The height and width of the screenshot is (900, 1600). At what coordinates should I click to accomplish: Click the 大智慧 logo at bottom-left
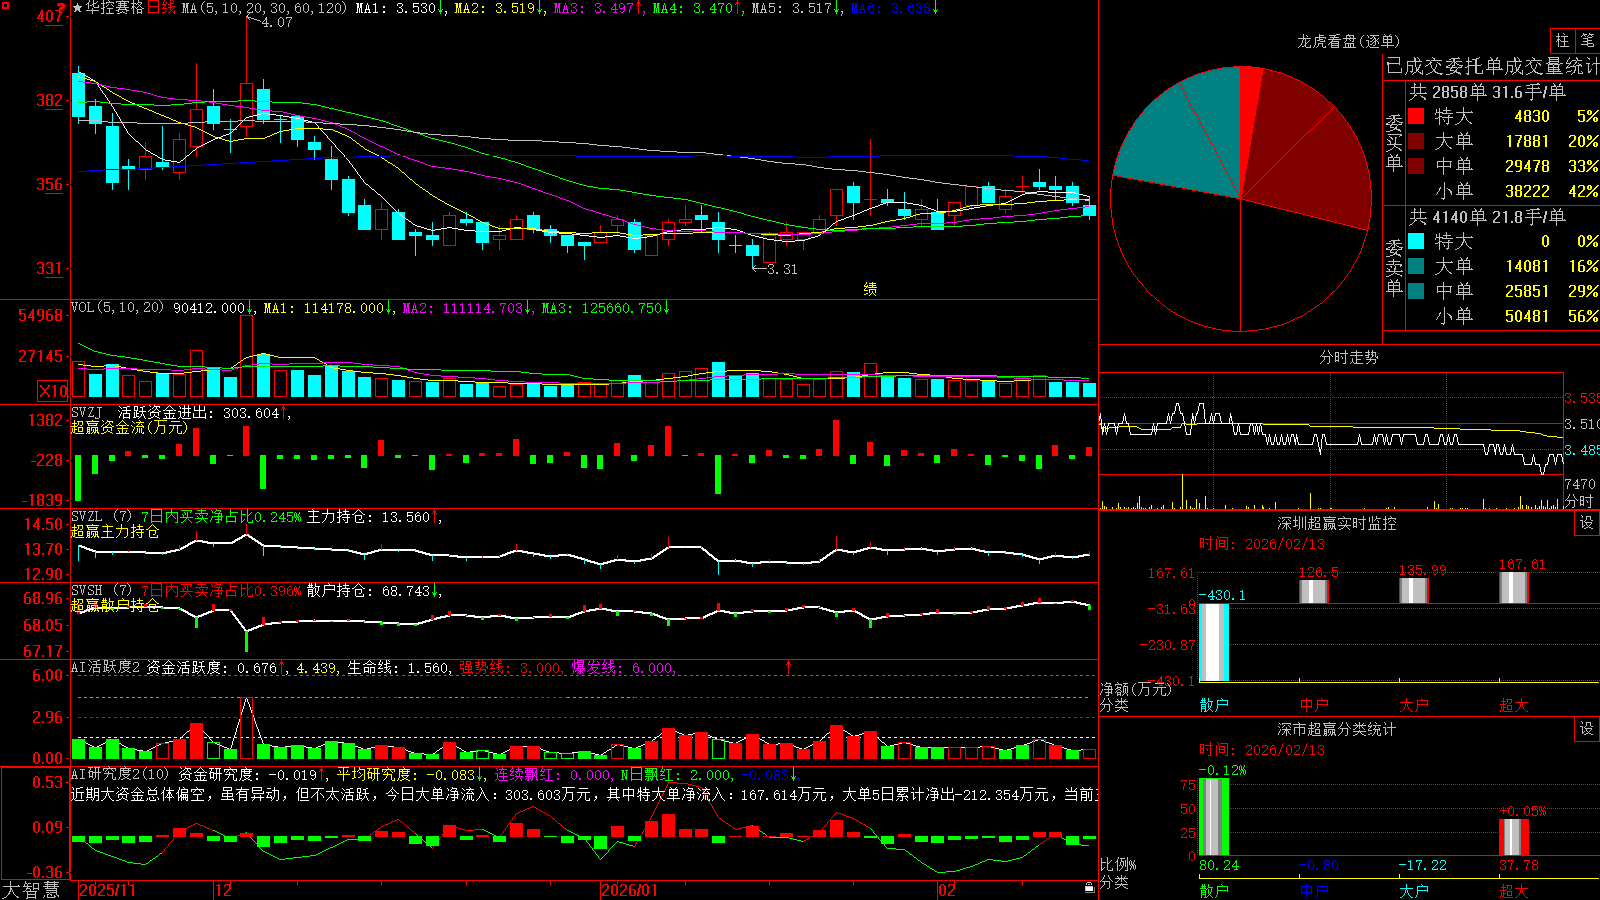click(31, 890)
